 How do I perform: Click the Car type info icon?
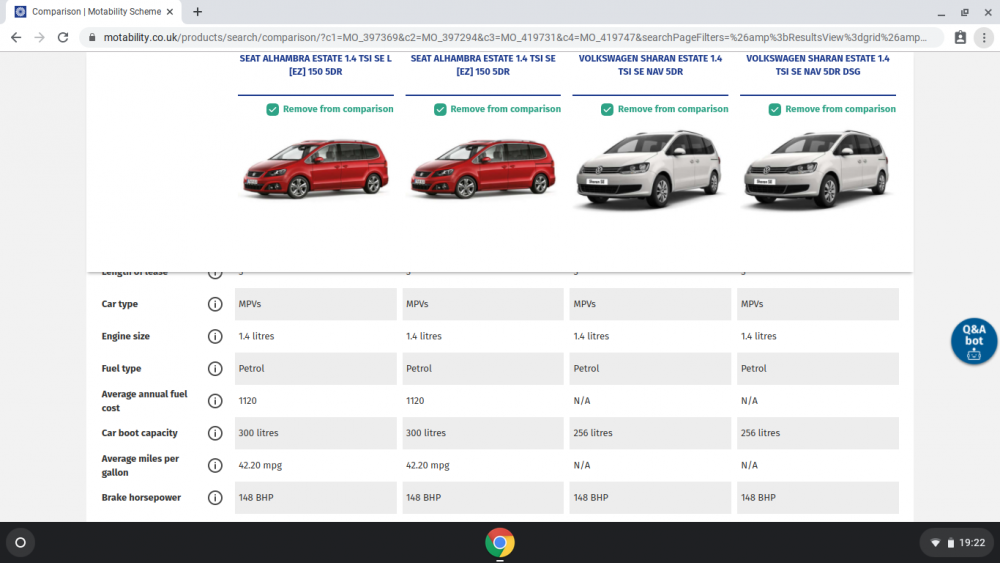(x=215, y=304)
